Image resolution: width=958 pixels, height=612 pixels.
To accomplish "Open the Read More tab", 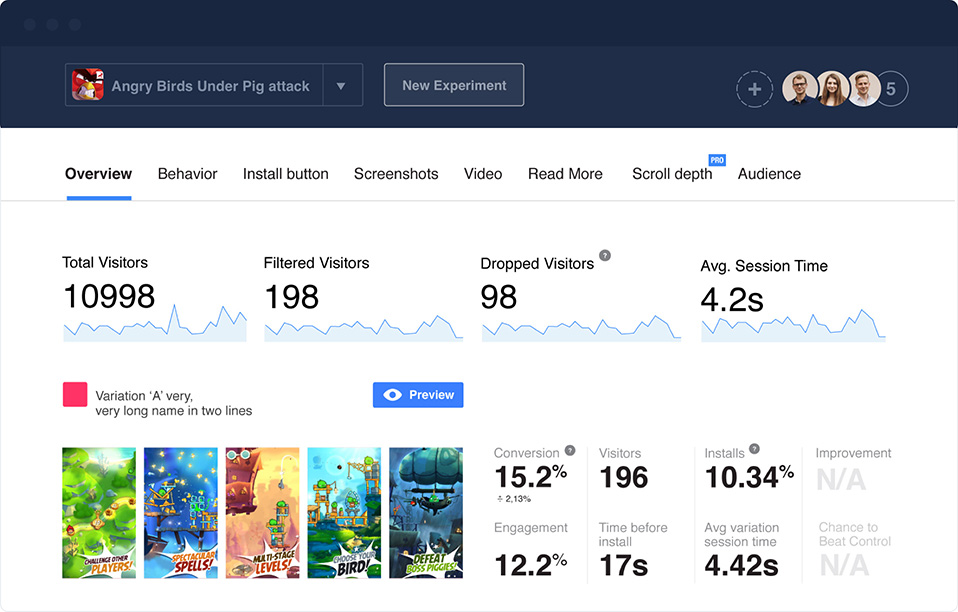I will pyautogui.click(x=565, y=174).
